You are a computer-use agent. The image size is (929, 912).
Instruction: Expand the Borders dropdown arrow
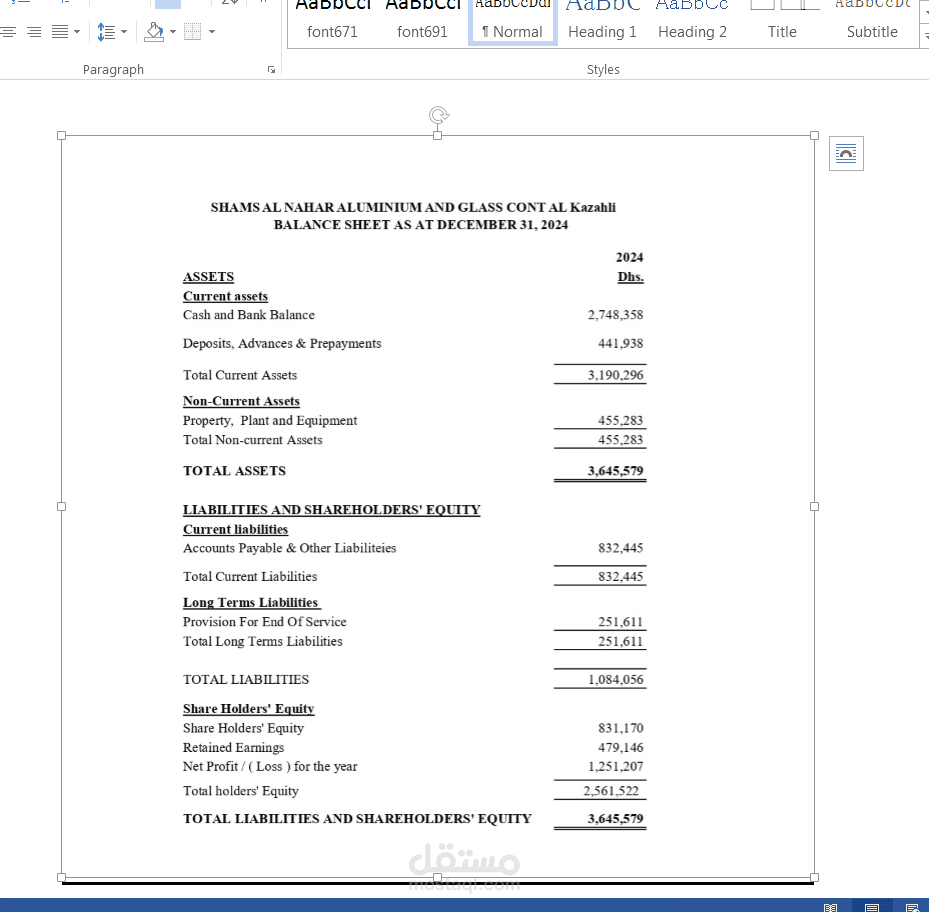click(x=212, y=32)
